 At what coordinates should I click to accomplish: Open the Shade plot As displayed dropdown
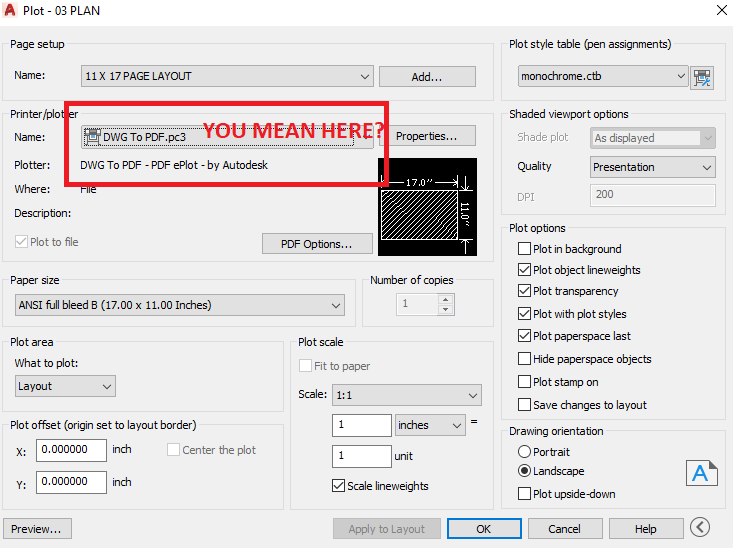(x=653, y=138)
